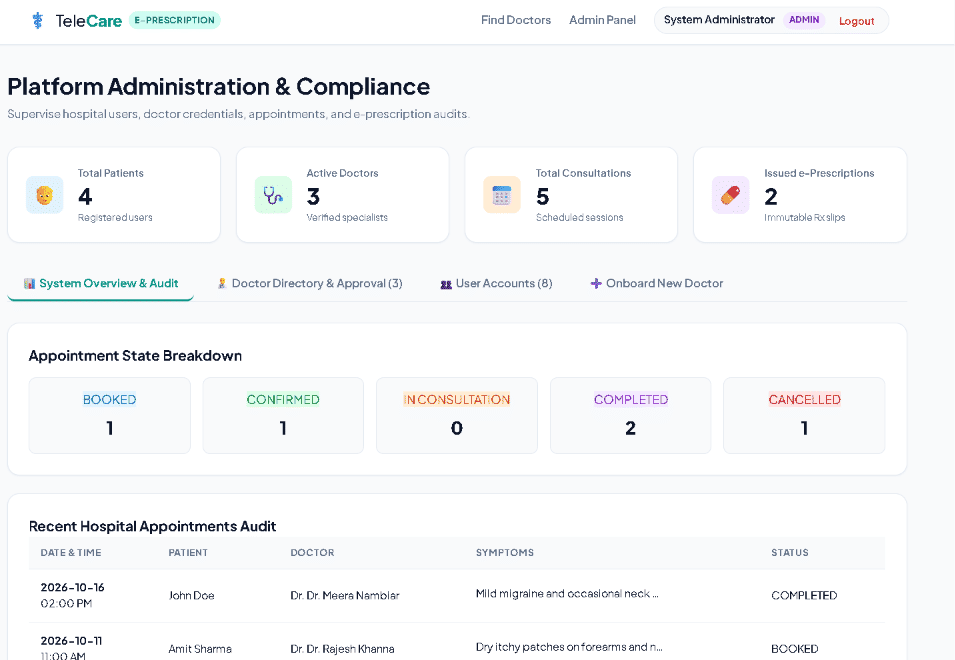The width and height of the screenshot is (955, 660).
Task: Click the Active Doctors stethoscope icon
Action: 273,195
